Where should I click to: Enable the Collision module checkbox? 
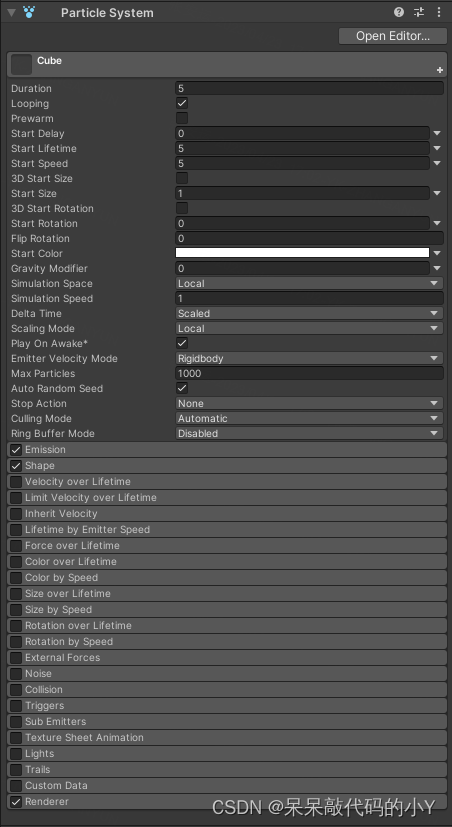click(16, 690)
